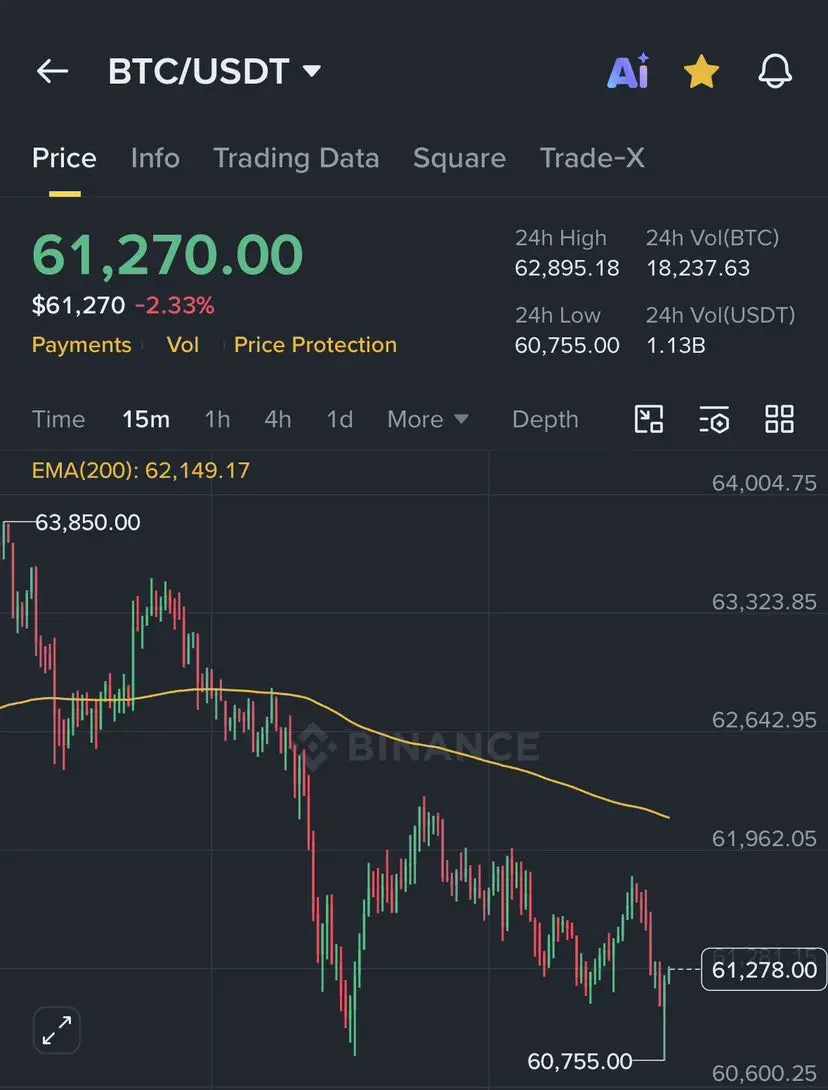
Task: Open the BTC/USDT pair selector dropdown
Action: pyautogui.click(x=215, y=71)
